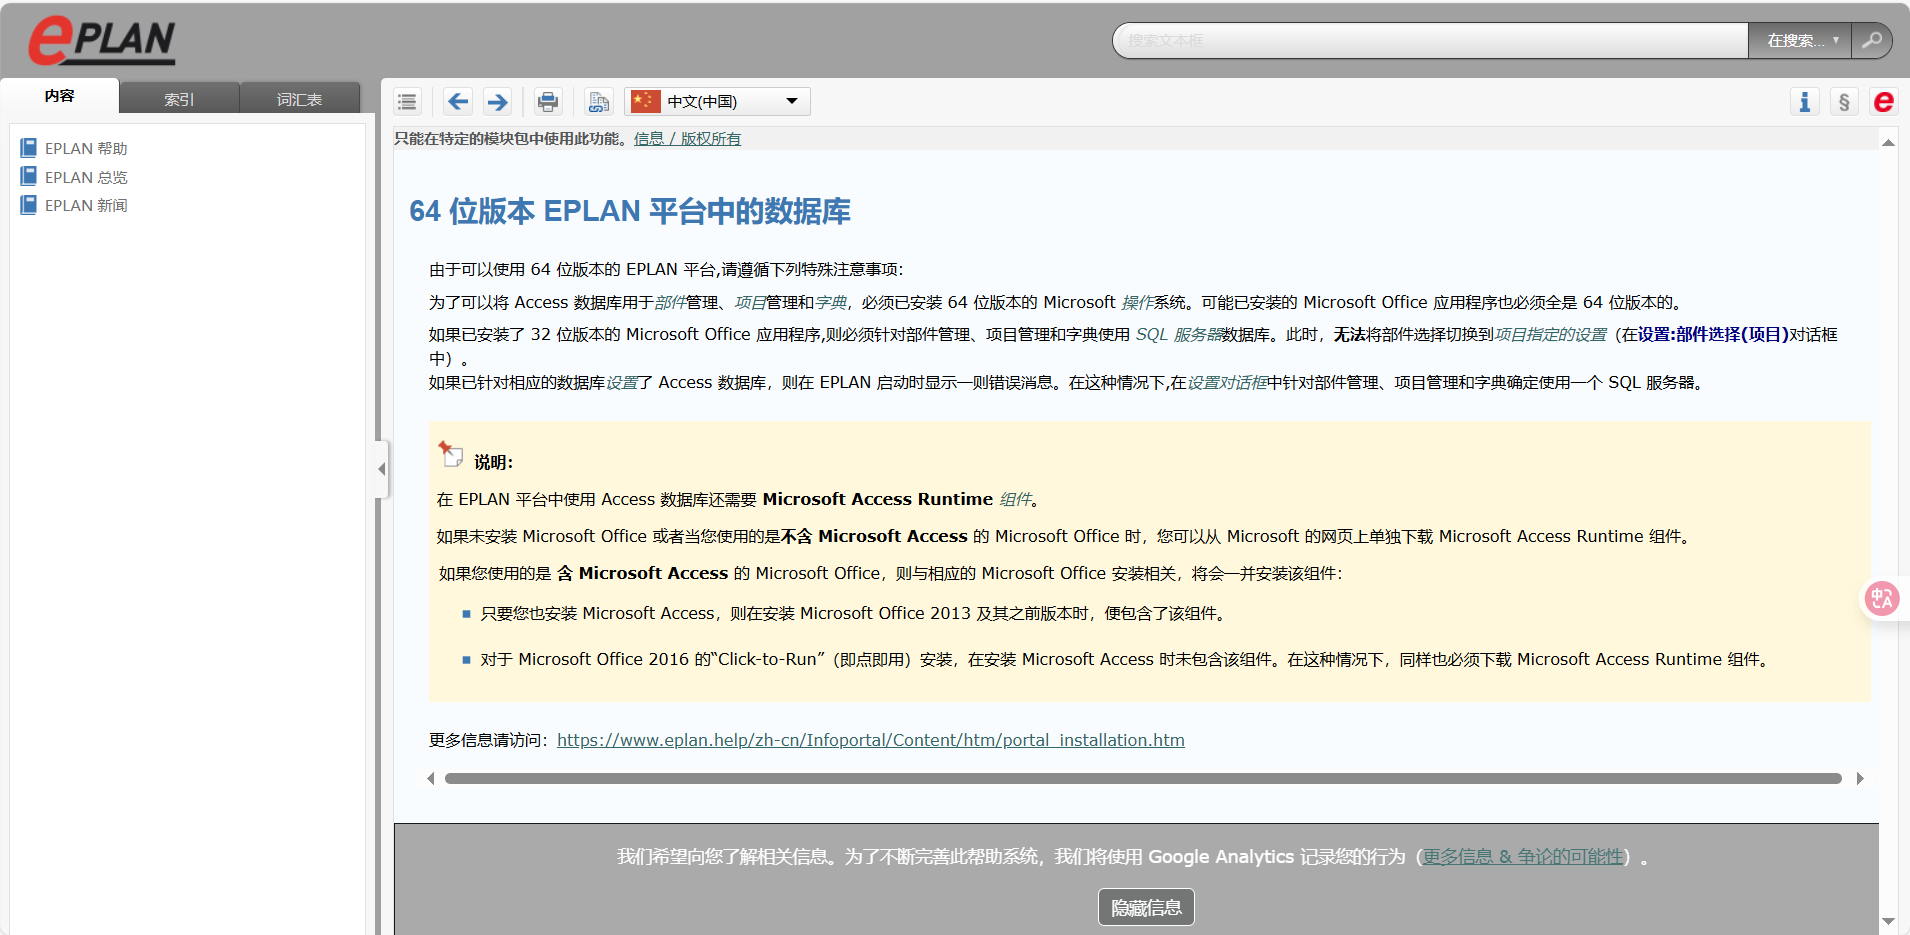This screenshot has height=935, width=1910.
Task: Click the 信息 / 版权所有 link
Action: (687, 139)
